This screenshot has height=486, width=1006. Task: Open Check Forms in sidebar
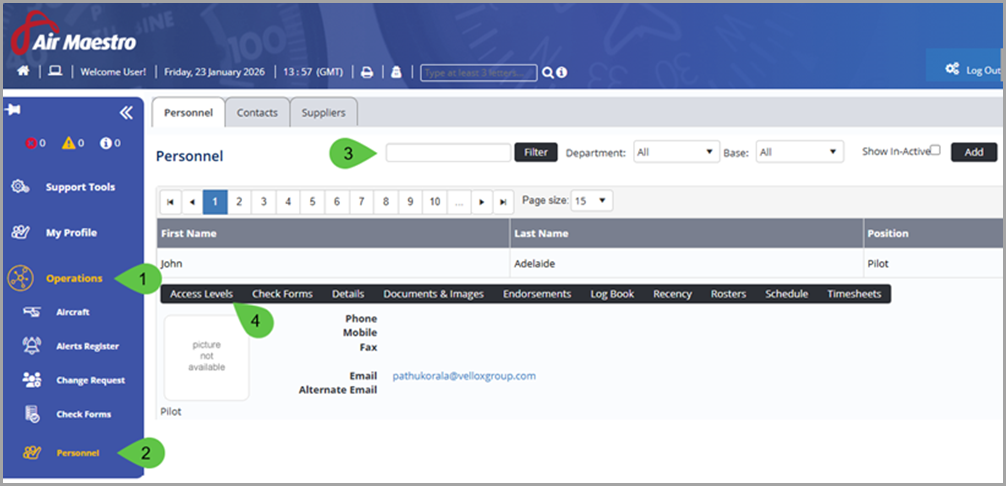(83, 414)
